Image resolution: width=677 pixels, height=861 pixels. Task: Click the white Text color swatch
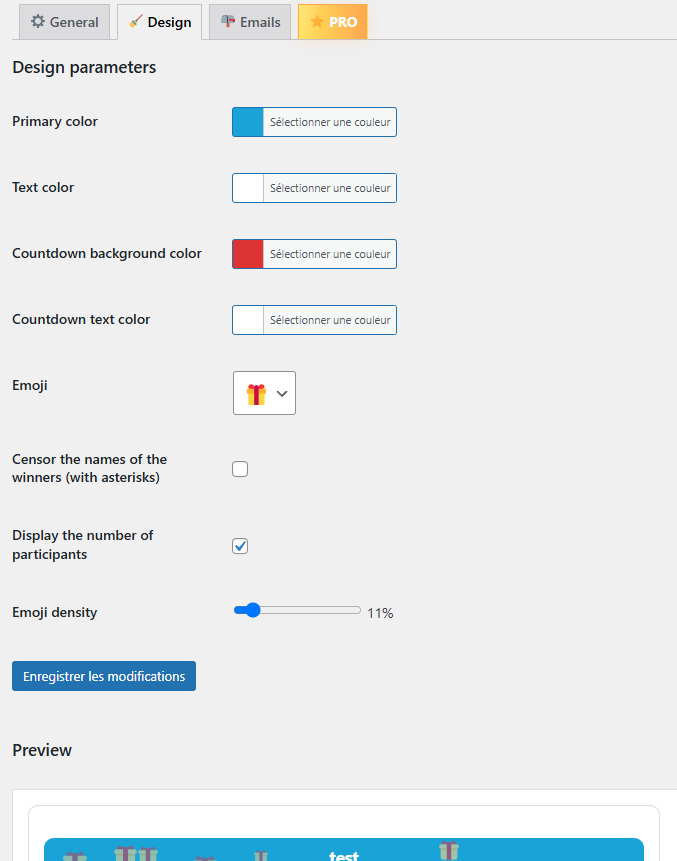pos(248,188)
